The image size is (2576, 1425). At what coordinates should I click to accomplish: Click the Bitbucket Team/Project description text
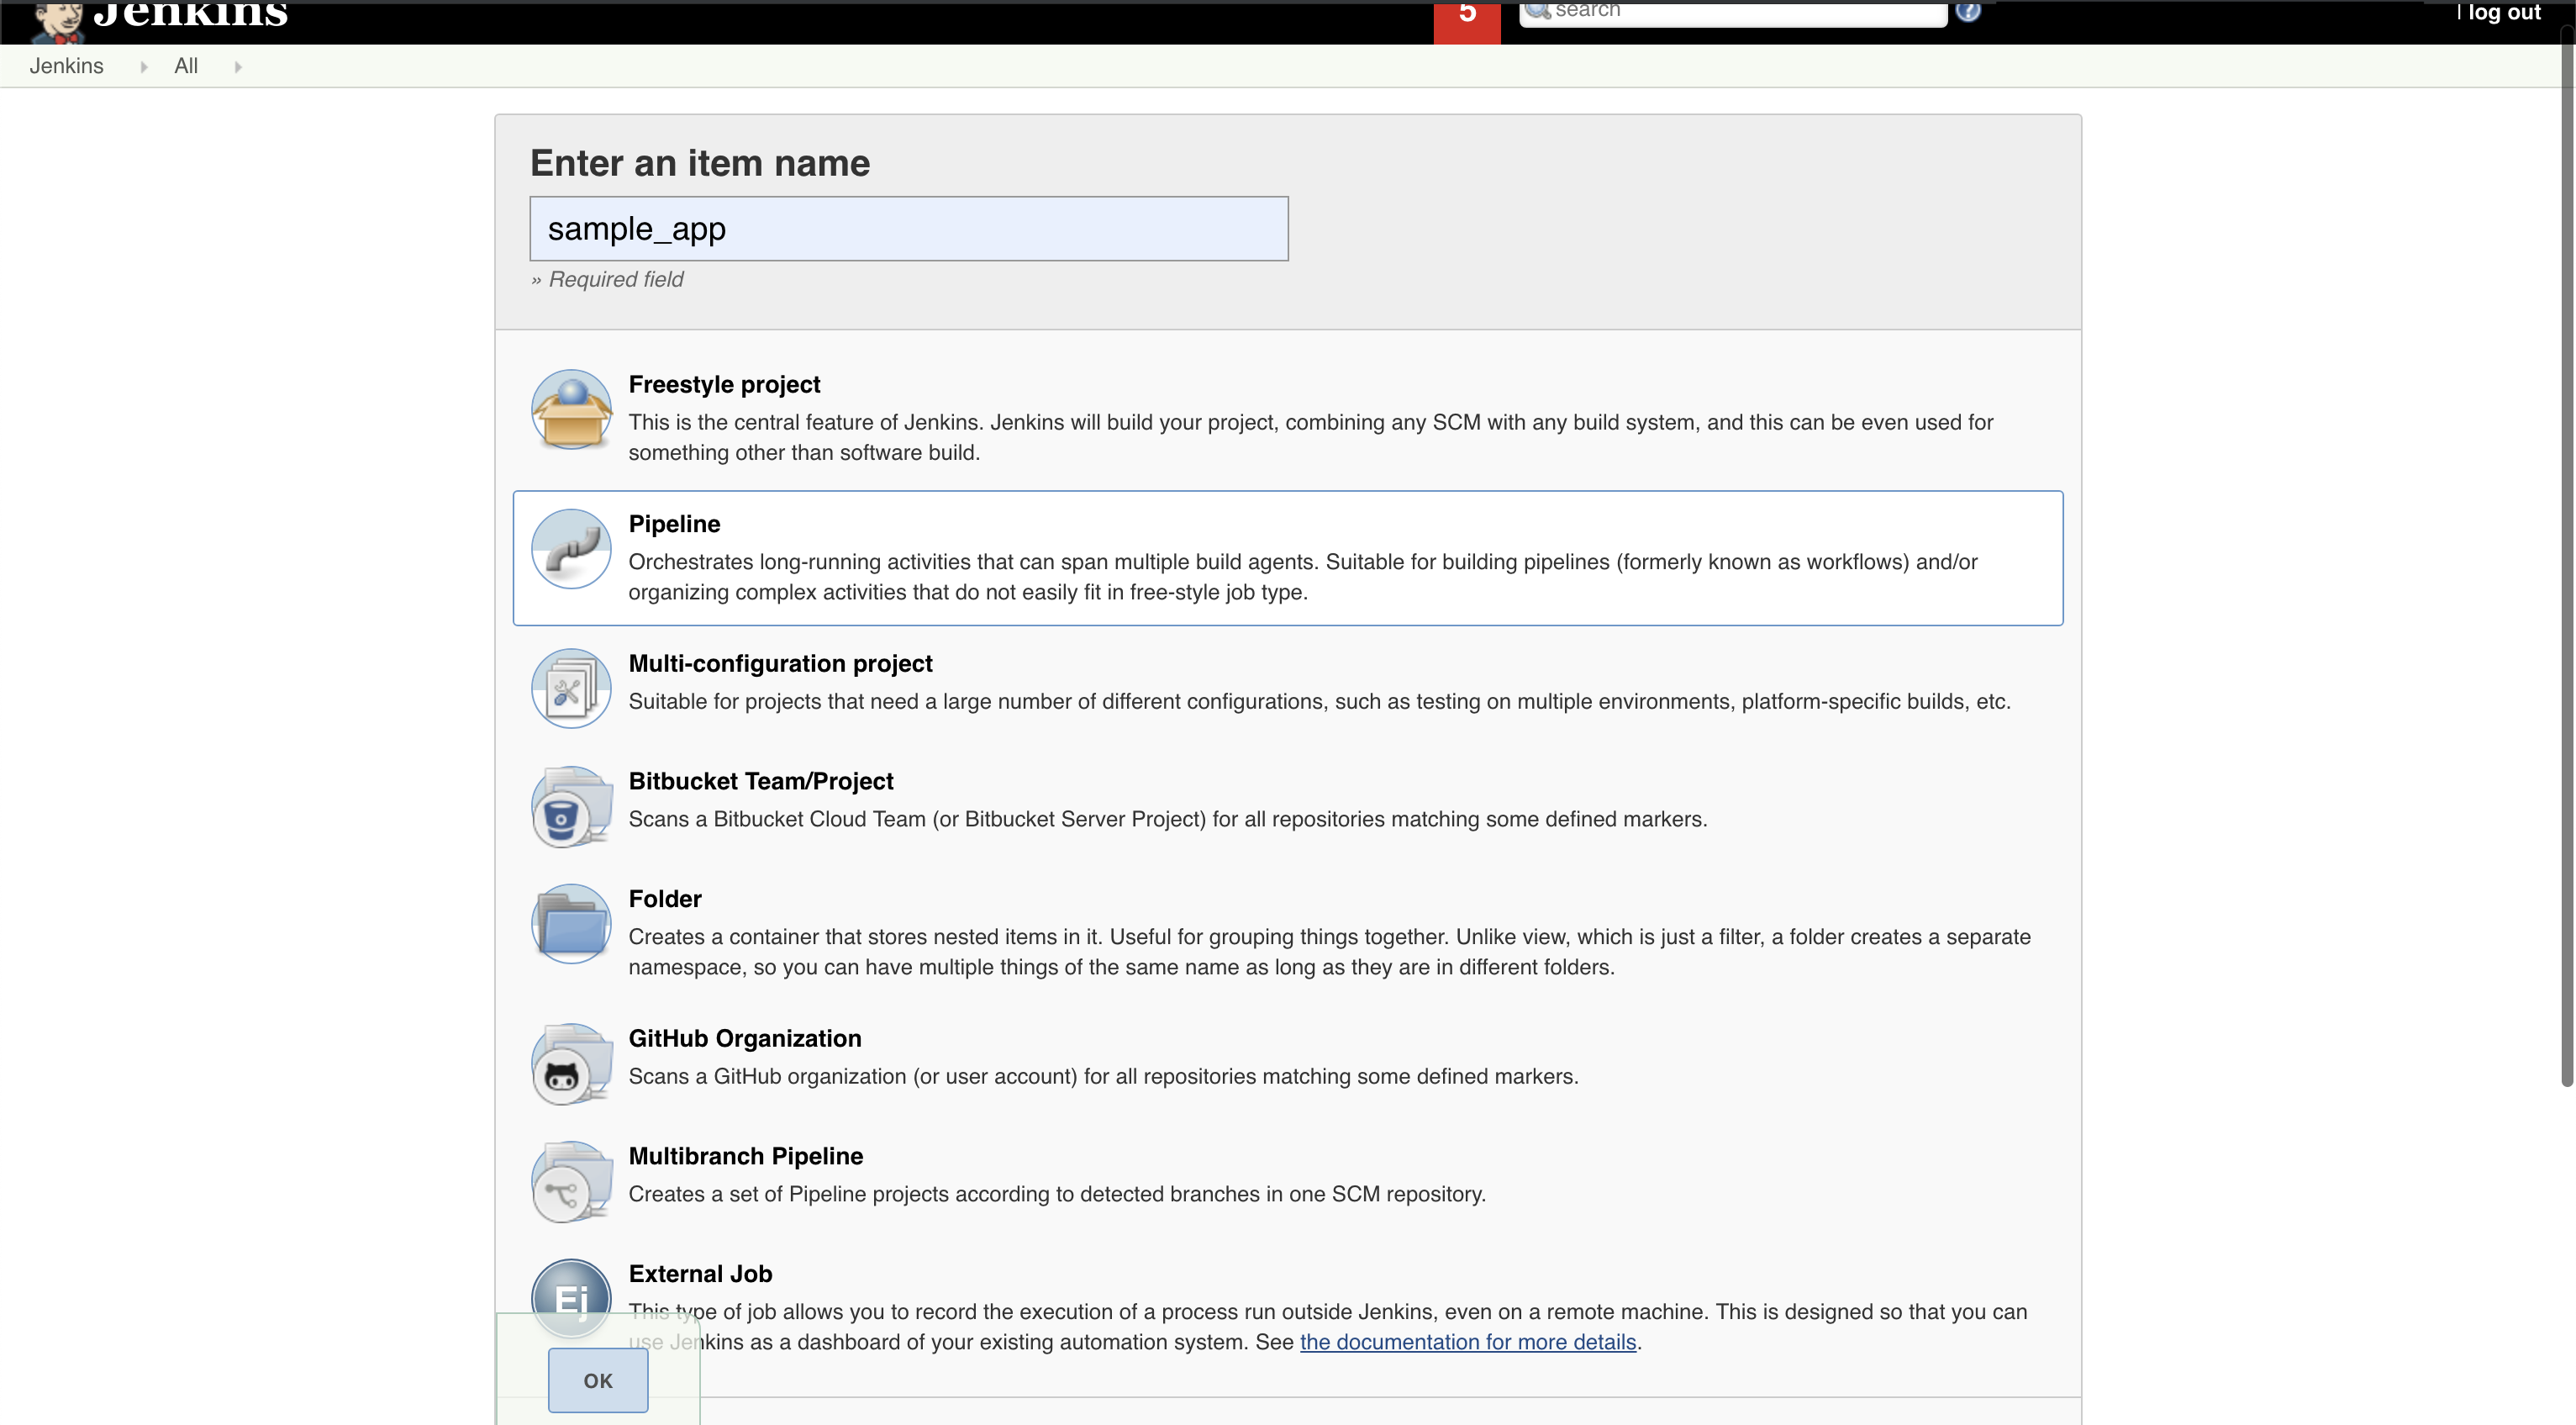(1167, 819)
